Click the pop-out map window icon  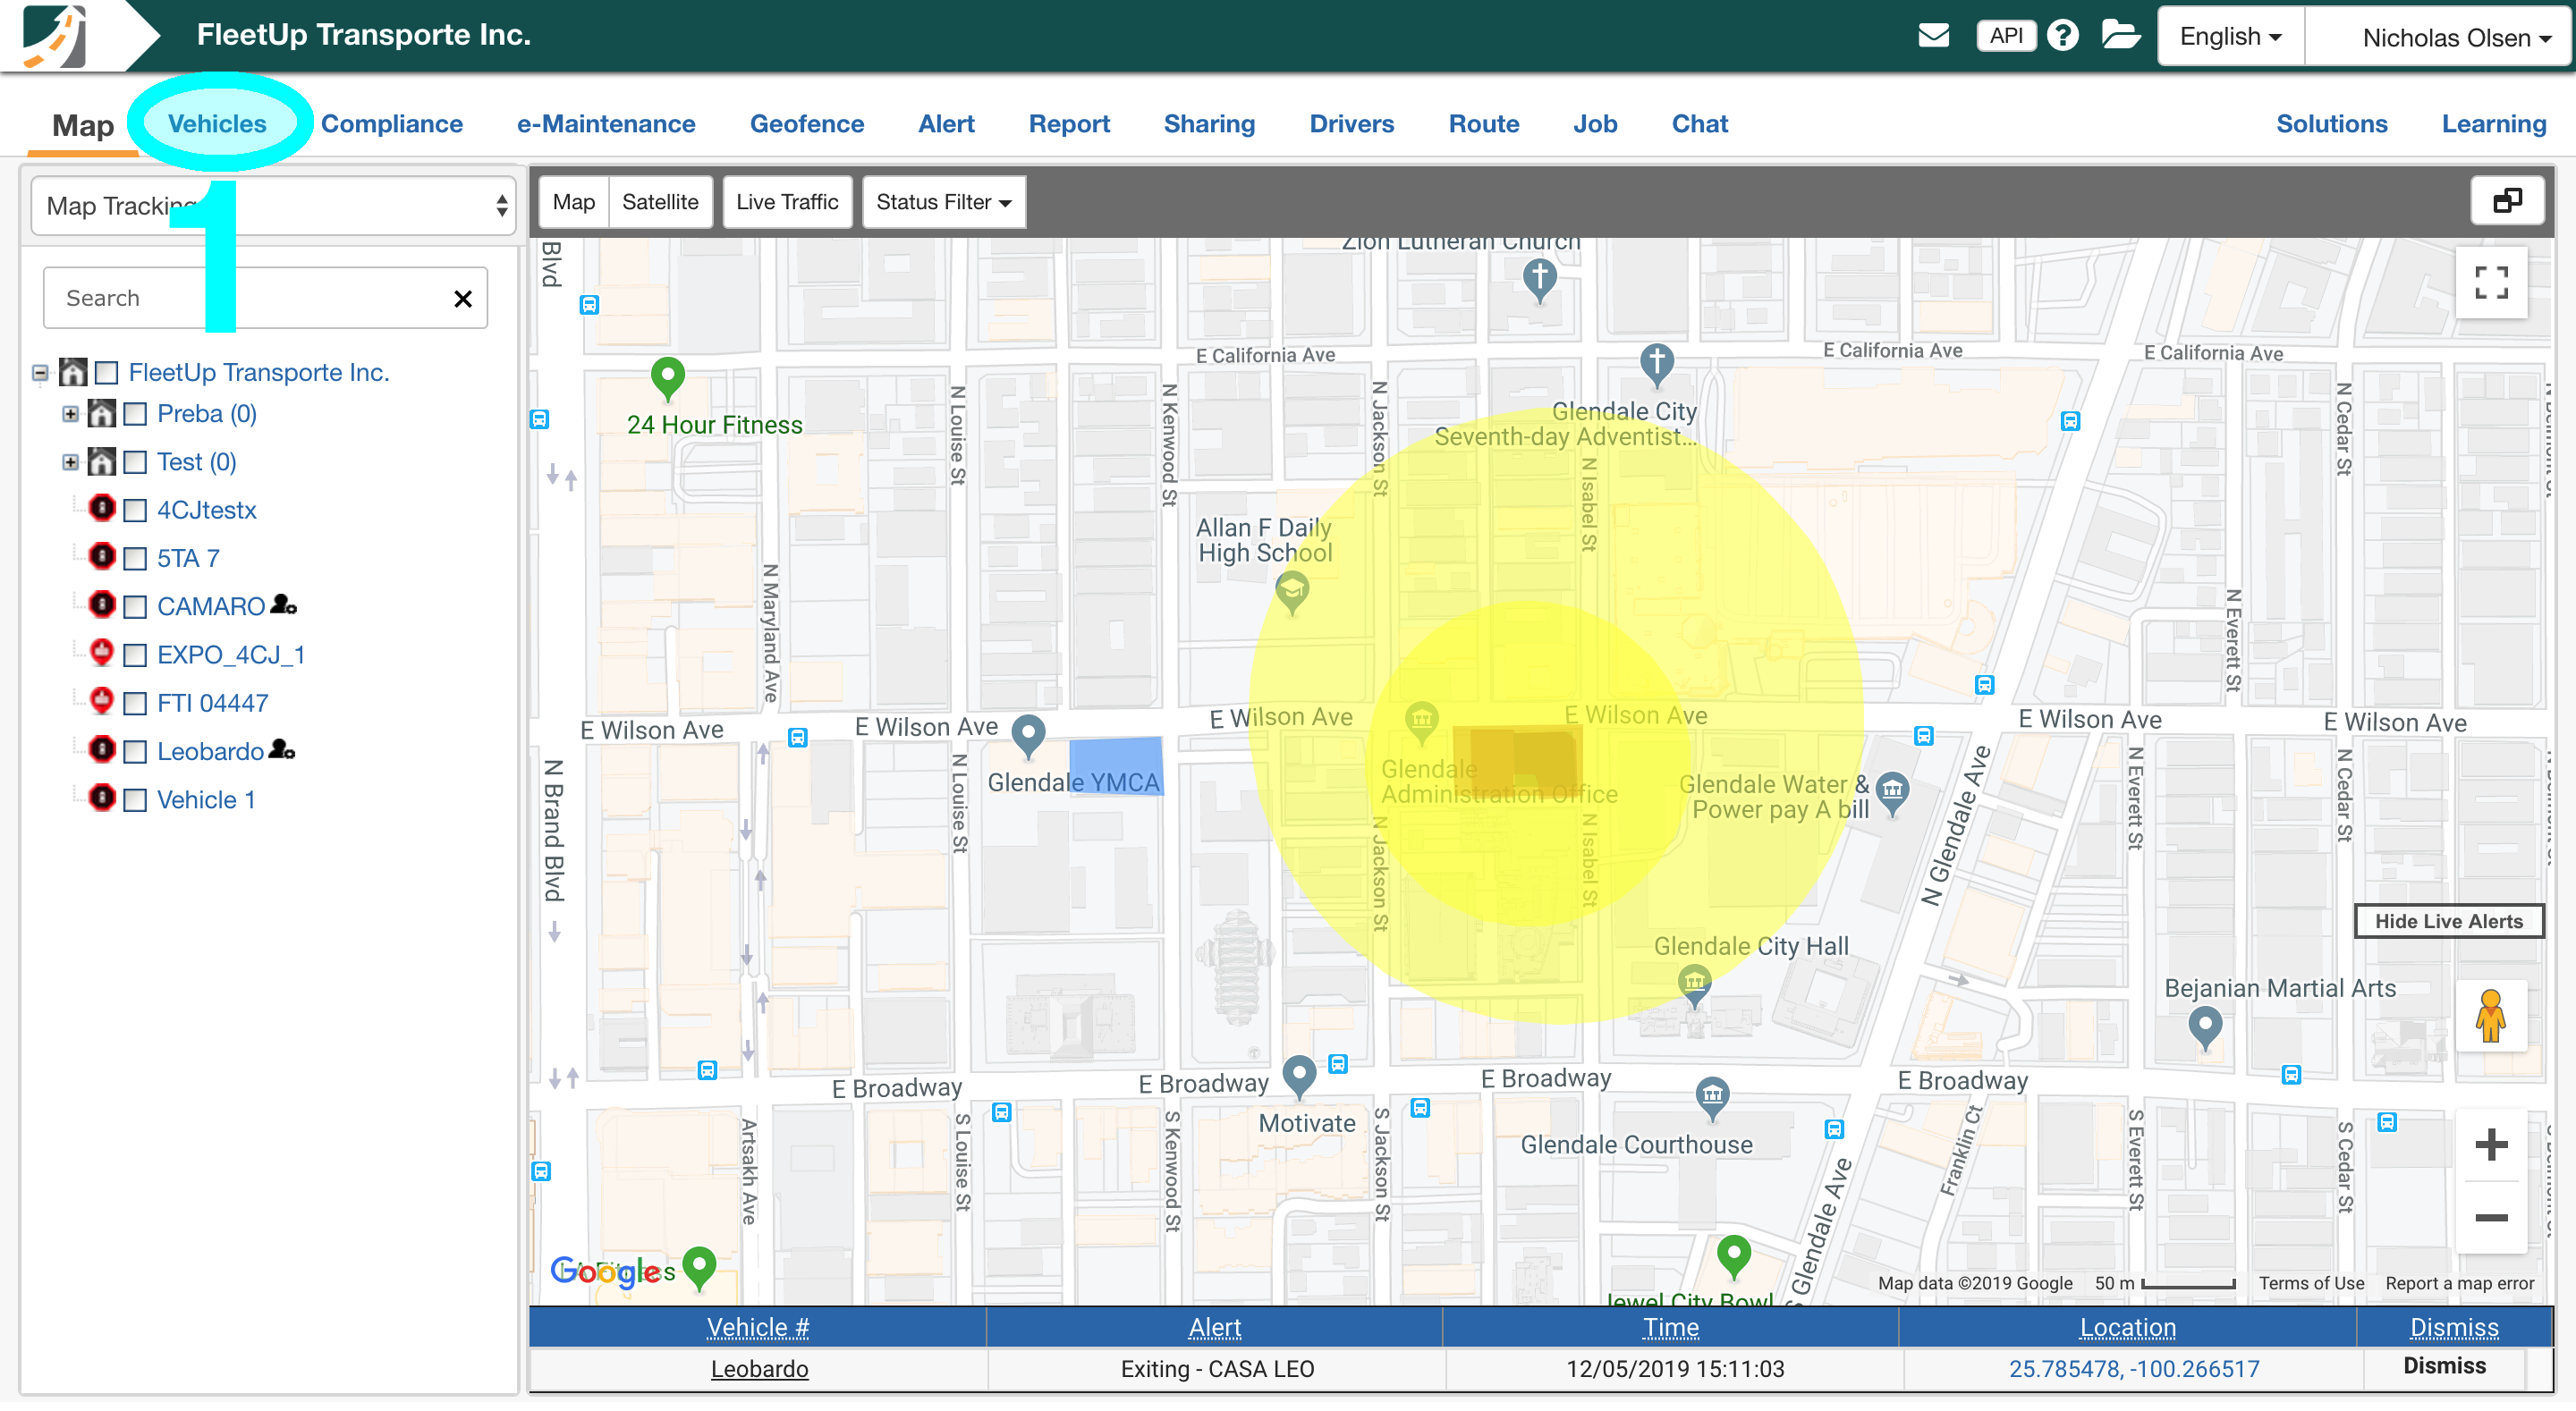pyautogui.click(x=2506, y=201)
